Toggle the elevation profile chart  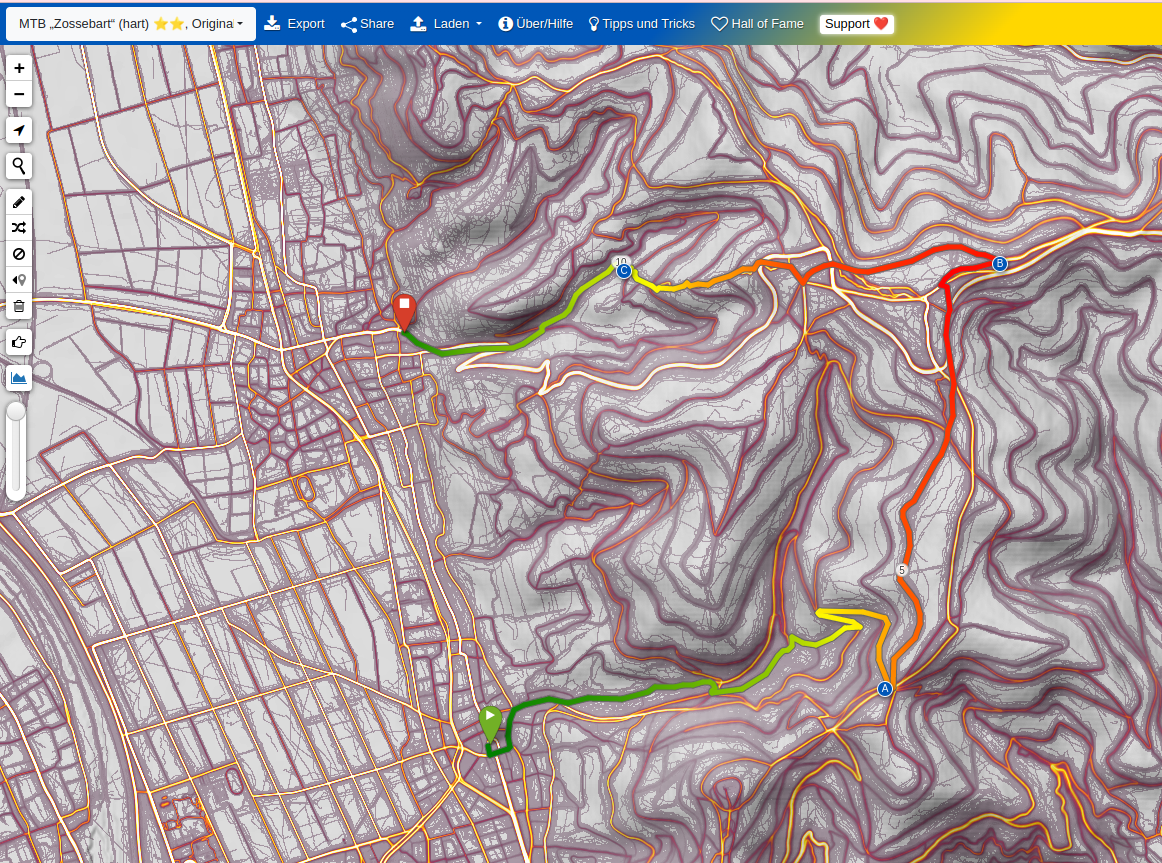point(19,378)
